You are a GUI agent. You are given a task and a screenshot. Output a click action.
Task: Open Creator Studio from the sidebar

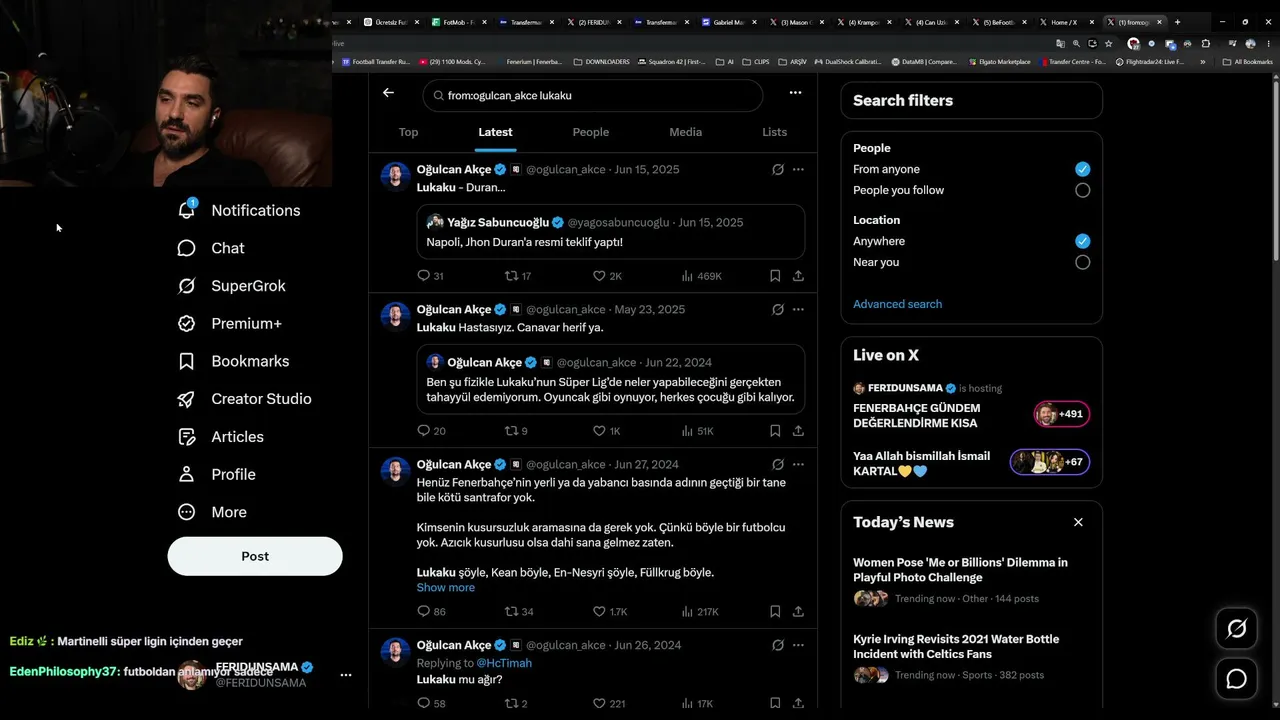point(244,399)
